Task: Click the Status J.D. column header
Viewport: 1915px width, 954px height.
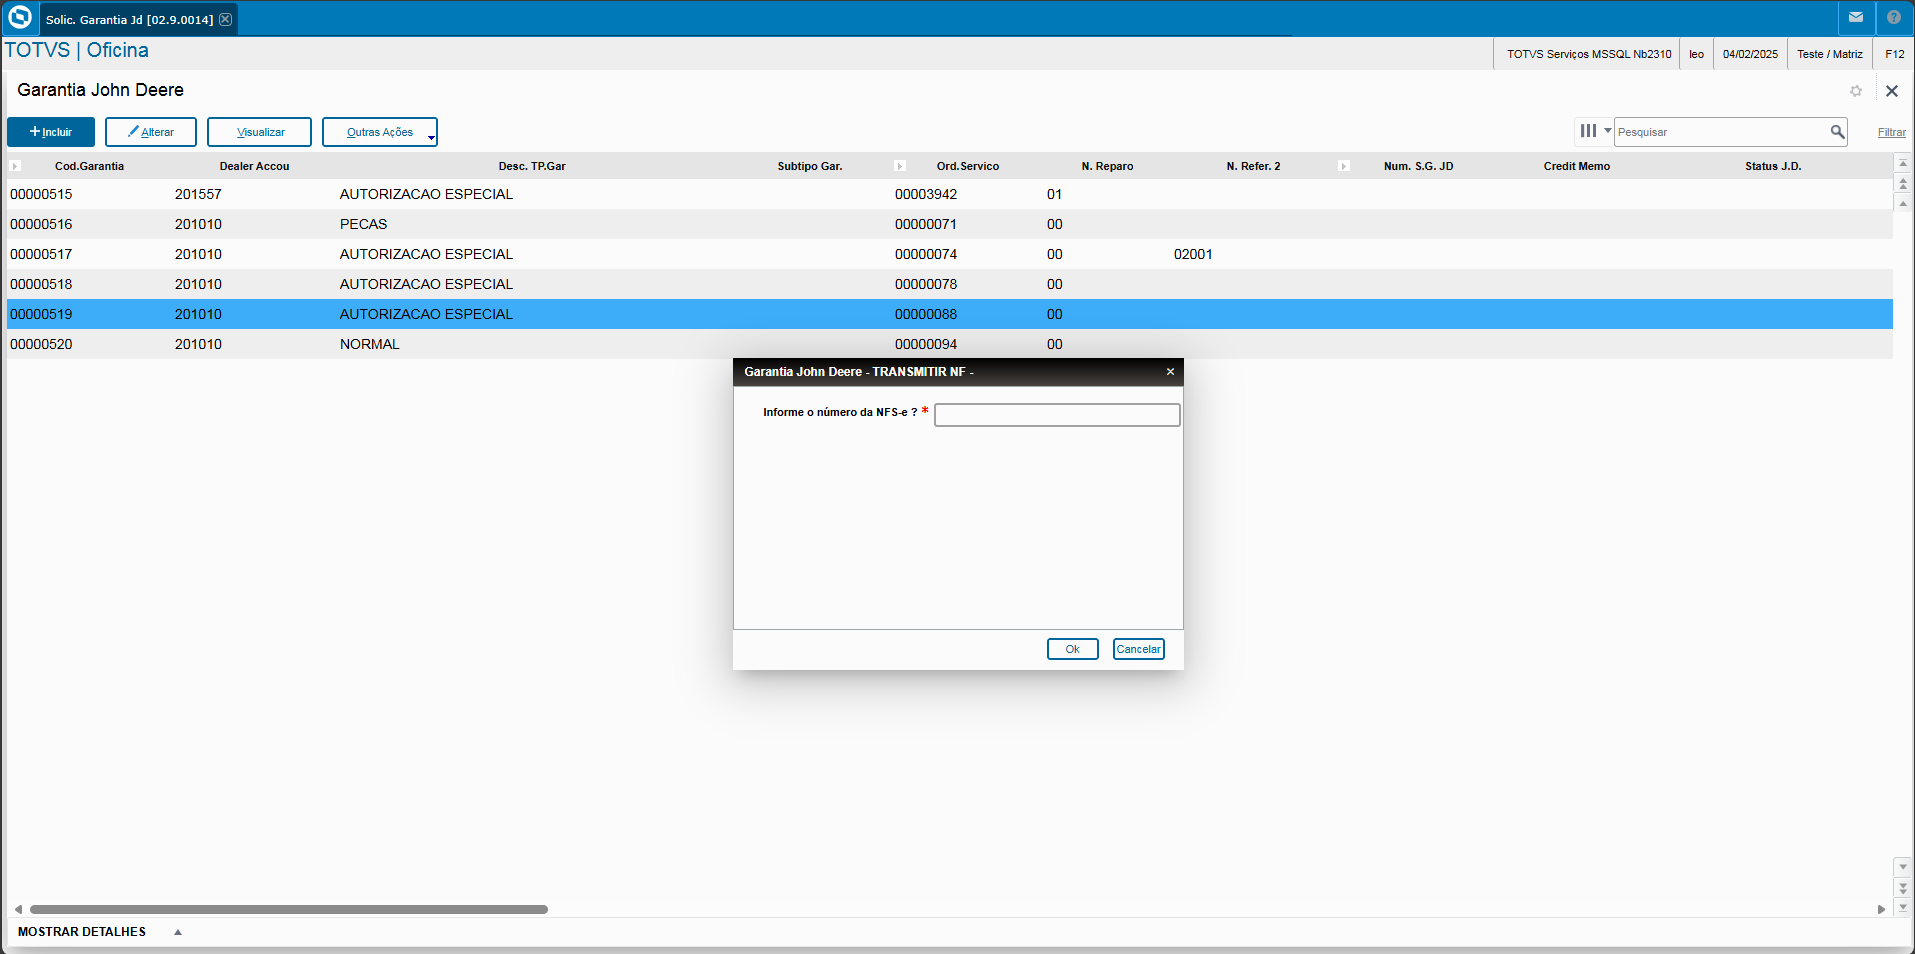Action: click(x=1773, y=166)
